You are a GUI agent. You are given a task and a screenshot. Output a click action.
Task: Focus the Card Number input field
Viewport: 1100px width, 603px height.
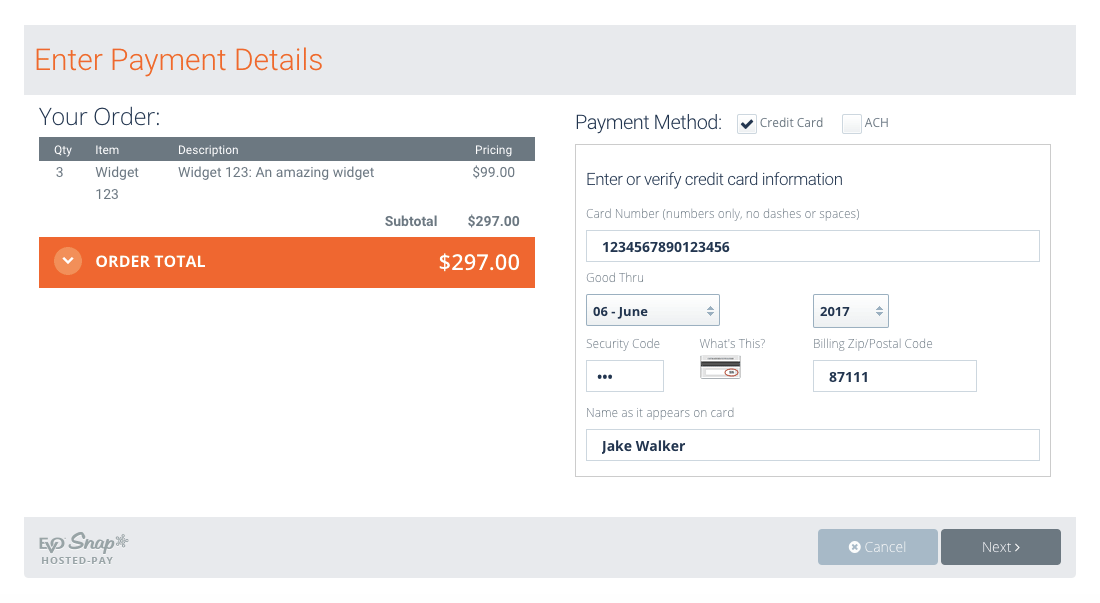[x=812, y=246]
